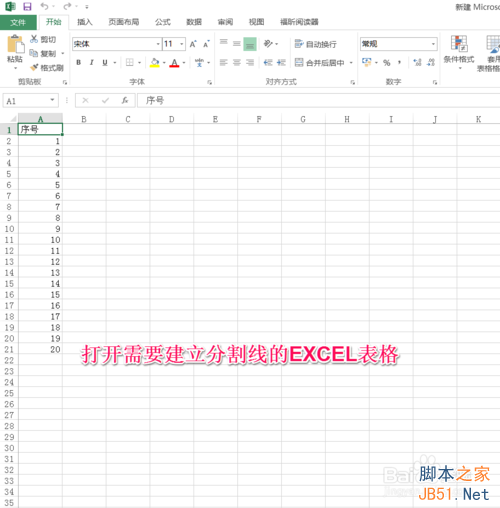
Task: Expand font color dropdown arrow
Action: (184, 62)
